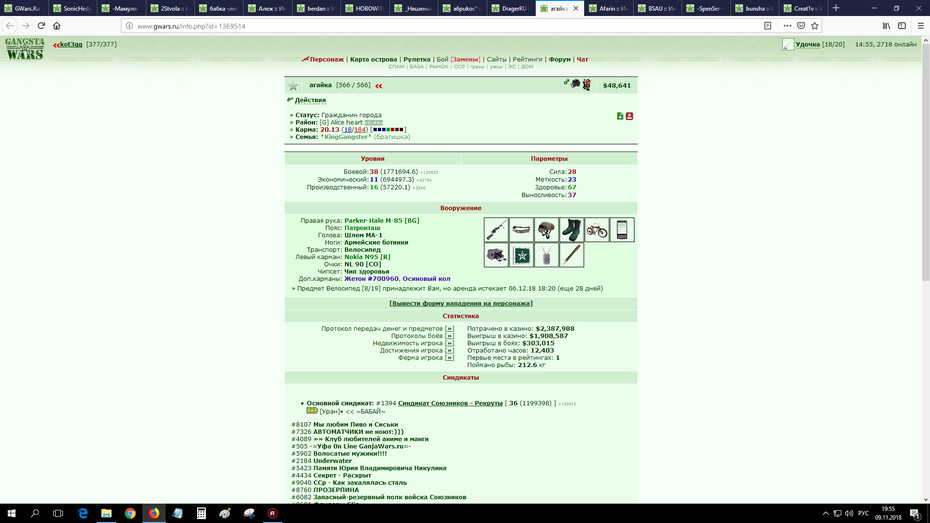Click the browser address bar
This screenshot has width=930, height=523.
tap(442, 26)
